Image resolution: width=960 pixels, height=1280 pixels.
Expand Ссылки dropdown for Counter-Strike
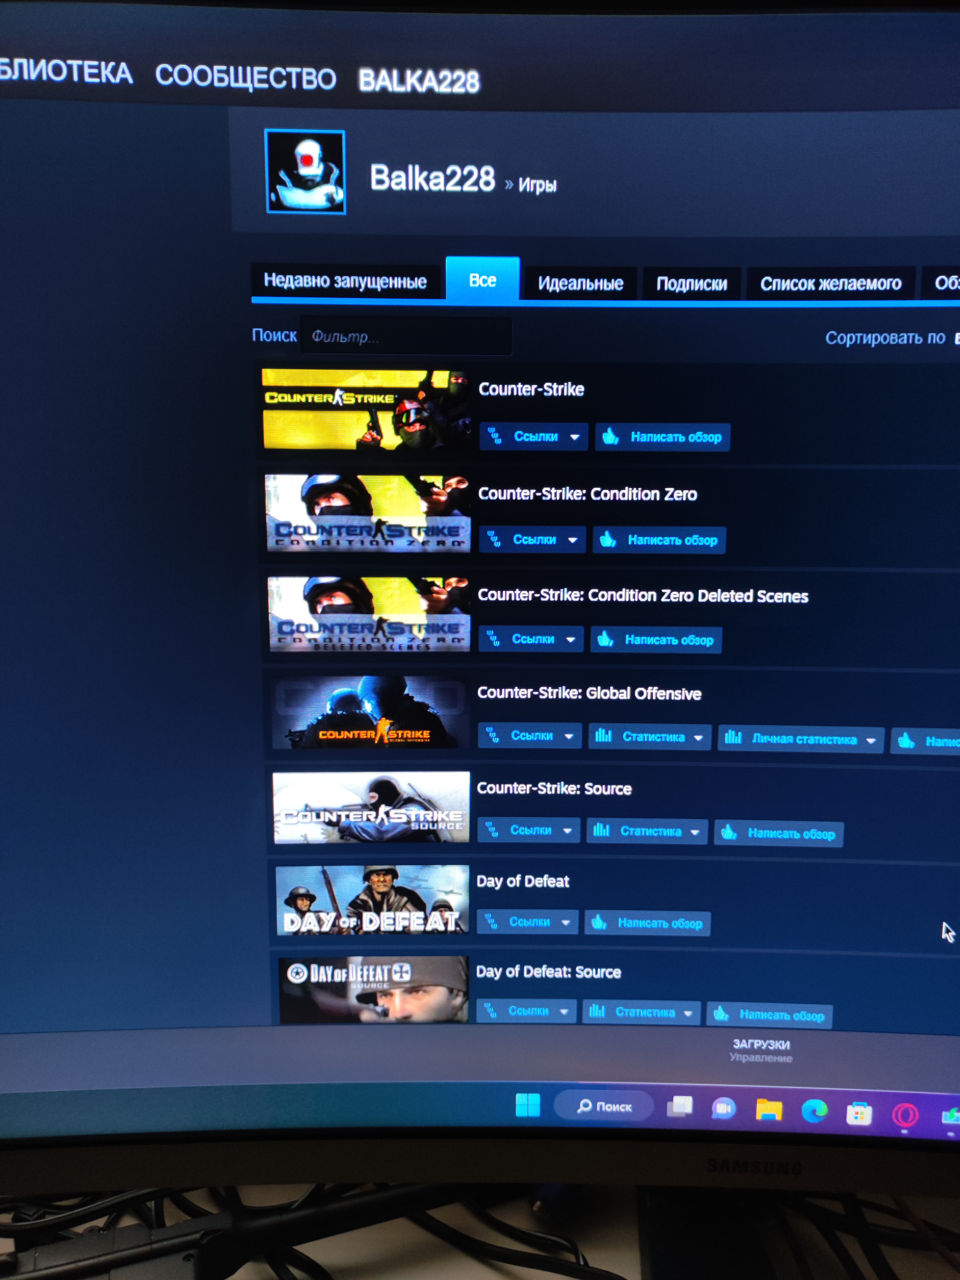(533, 437)
